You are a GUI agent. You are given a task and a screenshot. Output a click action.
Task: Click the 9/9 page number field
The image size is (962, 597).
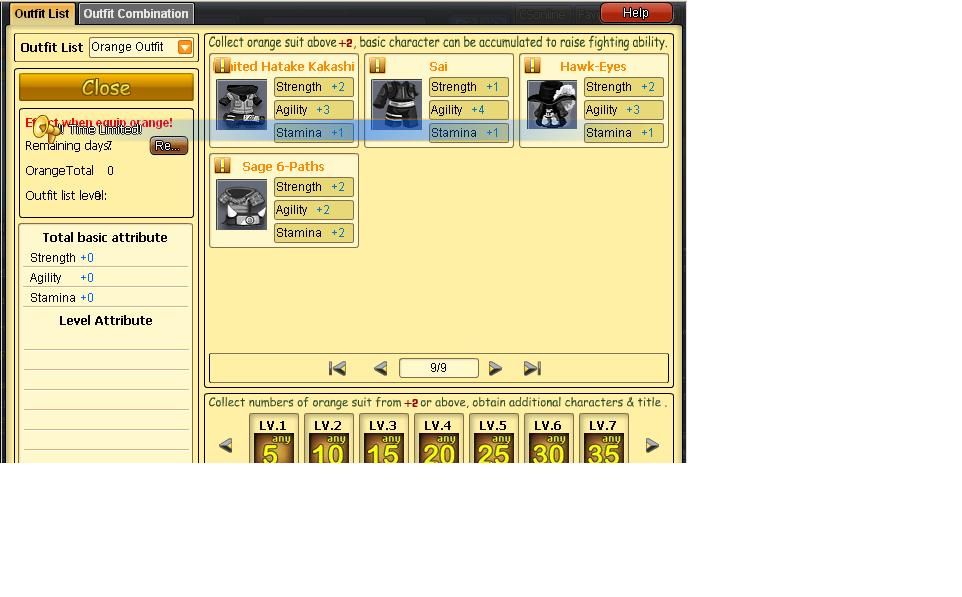click(439, 368)
